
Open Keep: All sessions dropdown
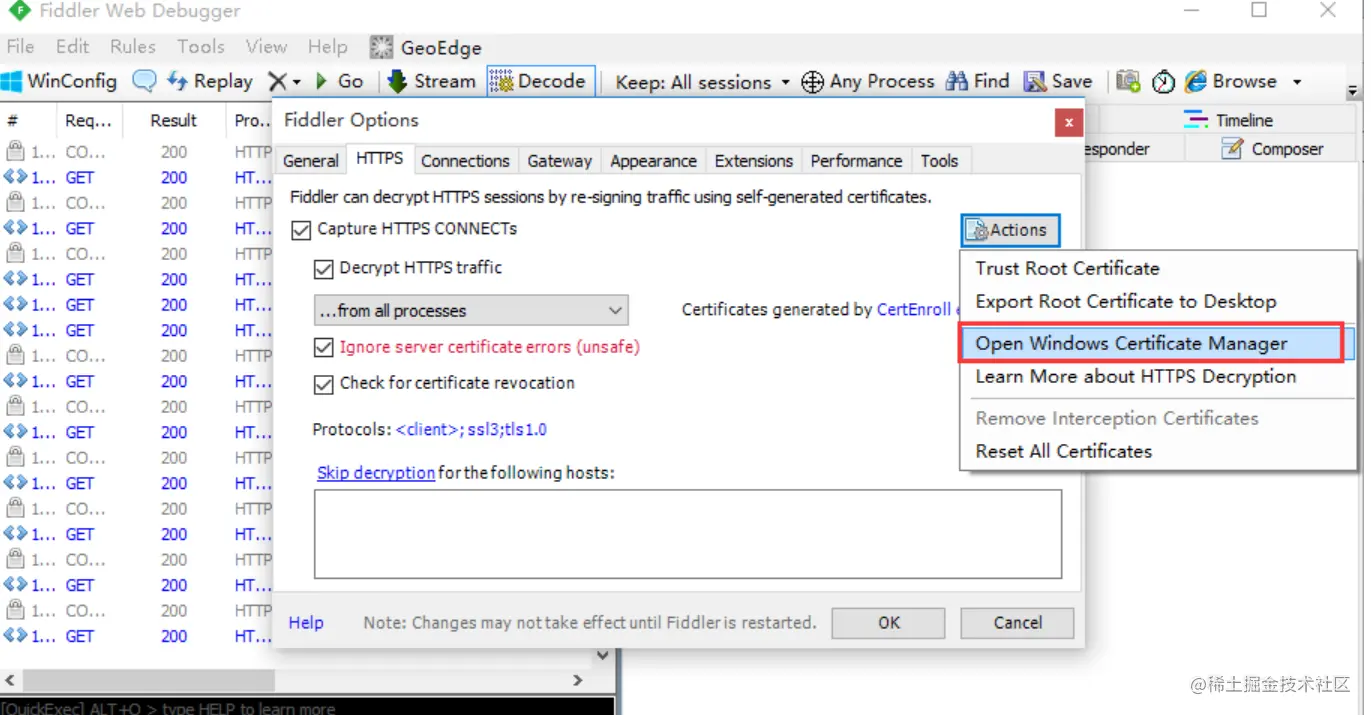coord(703,82)
